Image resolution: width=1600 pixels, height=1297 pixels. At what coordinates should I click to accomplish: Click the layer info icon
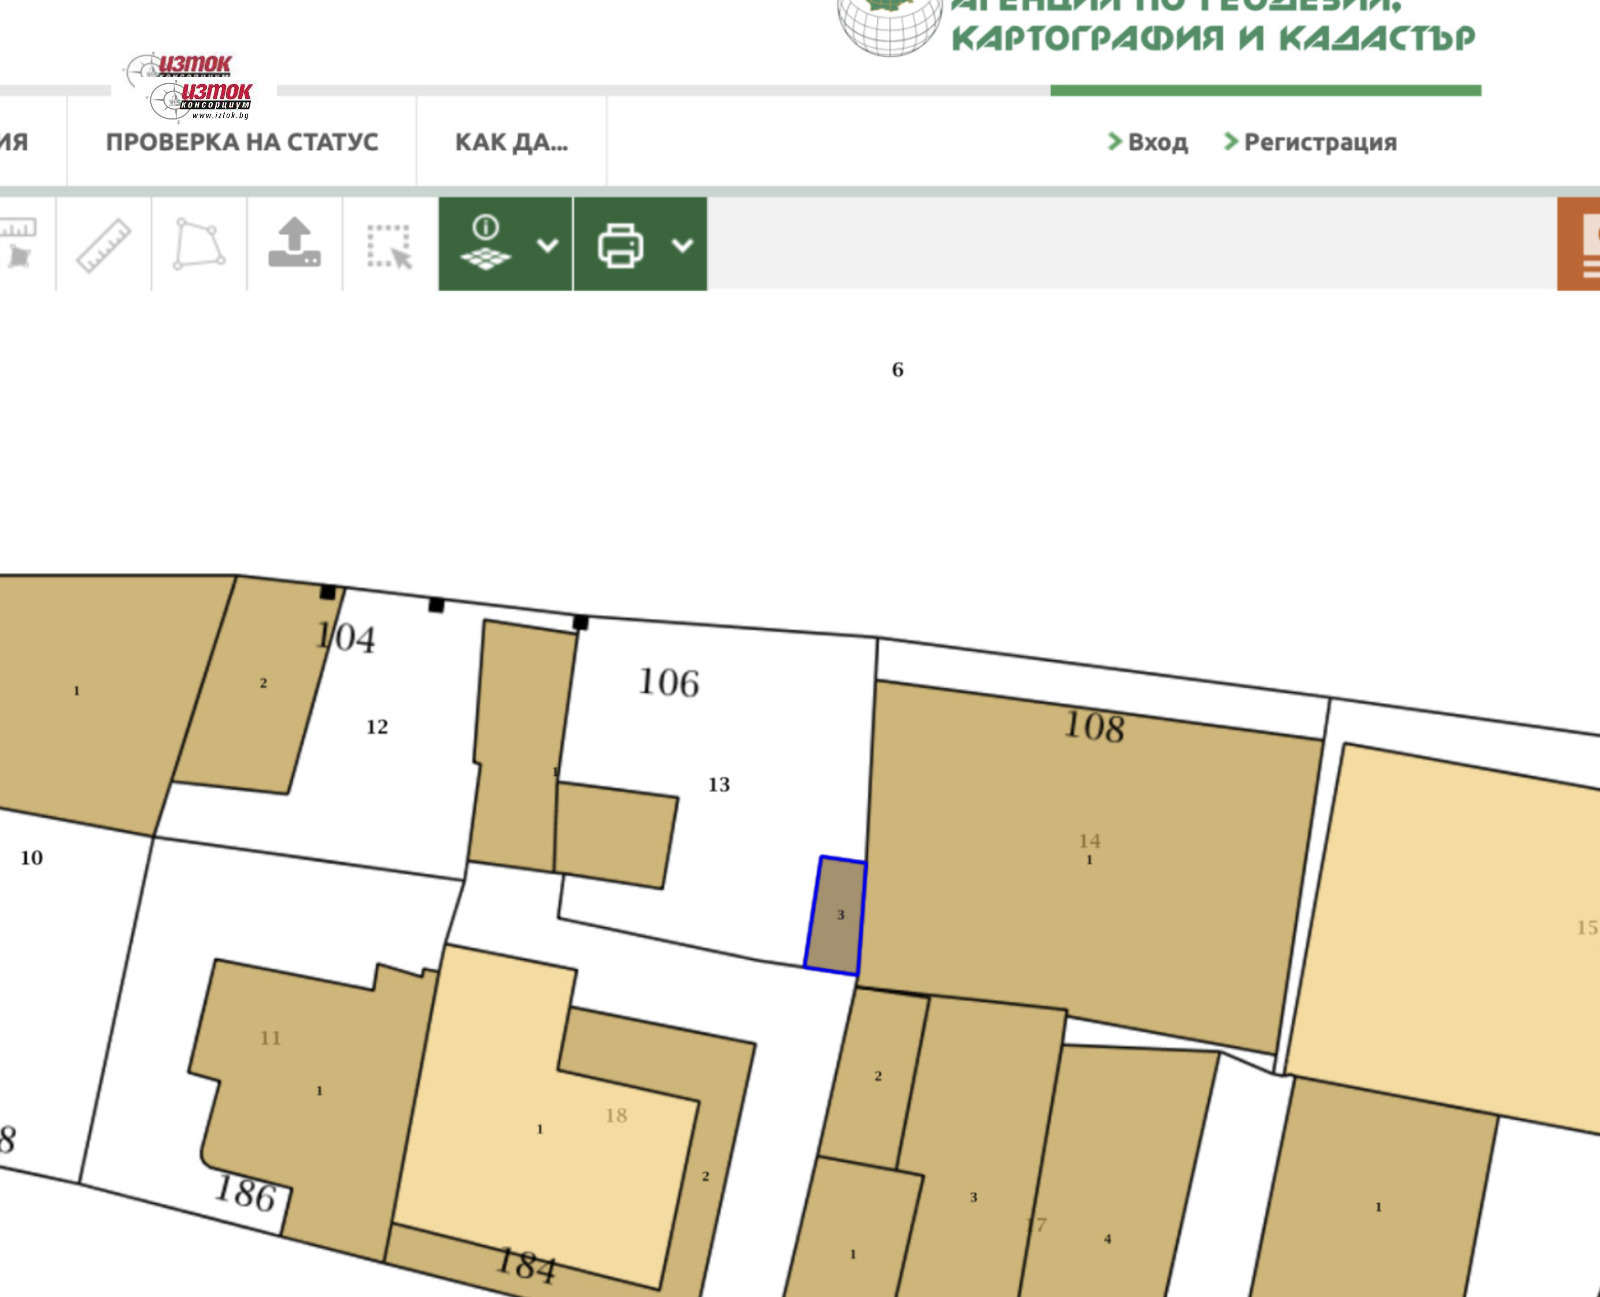click(x=486, y=244)
